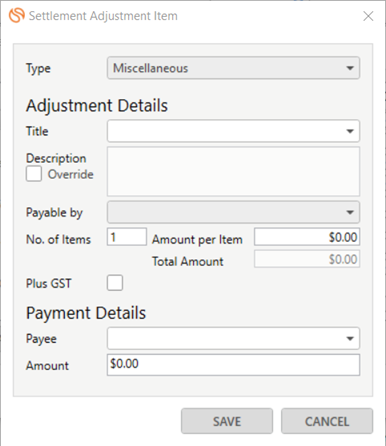The width and height of the screenshot is (386, 446).
Task: Click the SAVE button
Action: 227,421
